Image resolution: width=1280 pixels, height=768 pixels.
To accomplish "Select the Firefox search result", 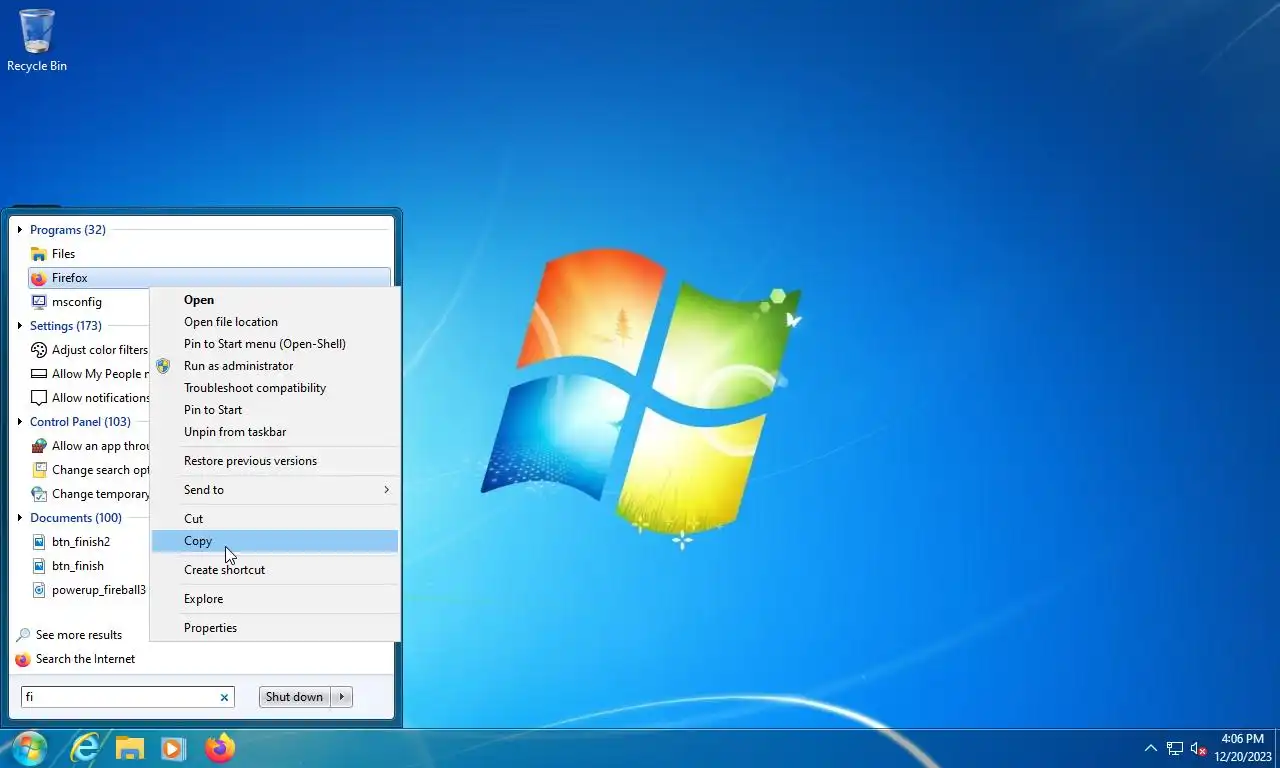I will (x=210, y=278).
